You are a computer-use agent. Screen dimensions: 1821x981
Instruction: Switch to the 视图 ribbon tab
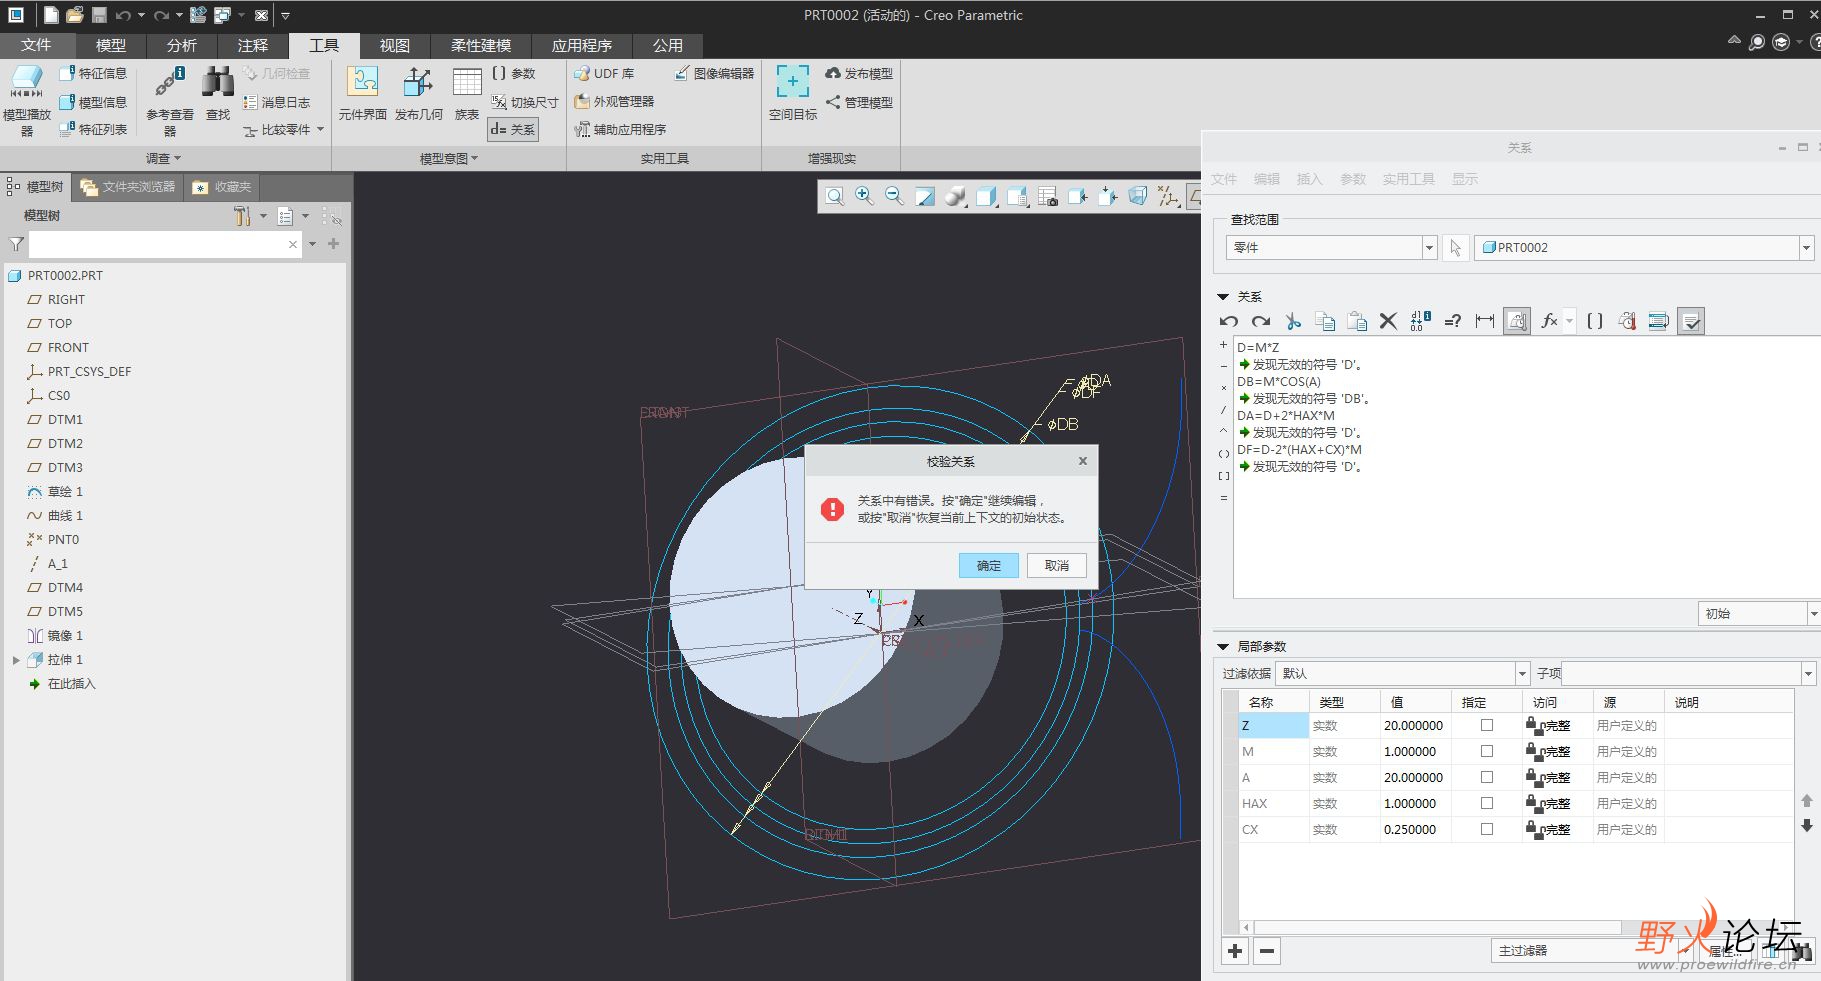tap(395, 46)
